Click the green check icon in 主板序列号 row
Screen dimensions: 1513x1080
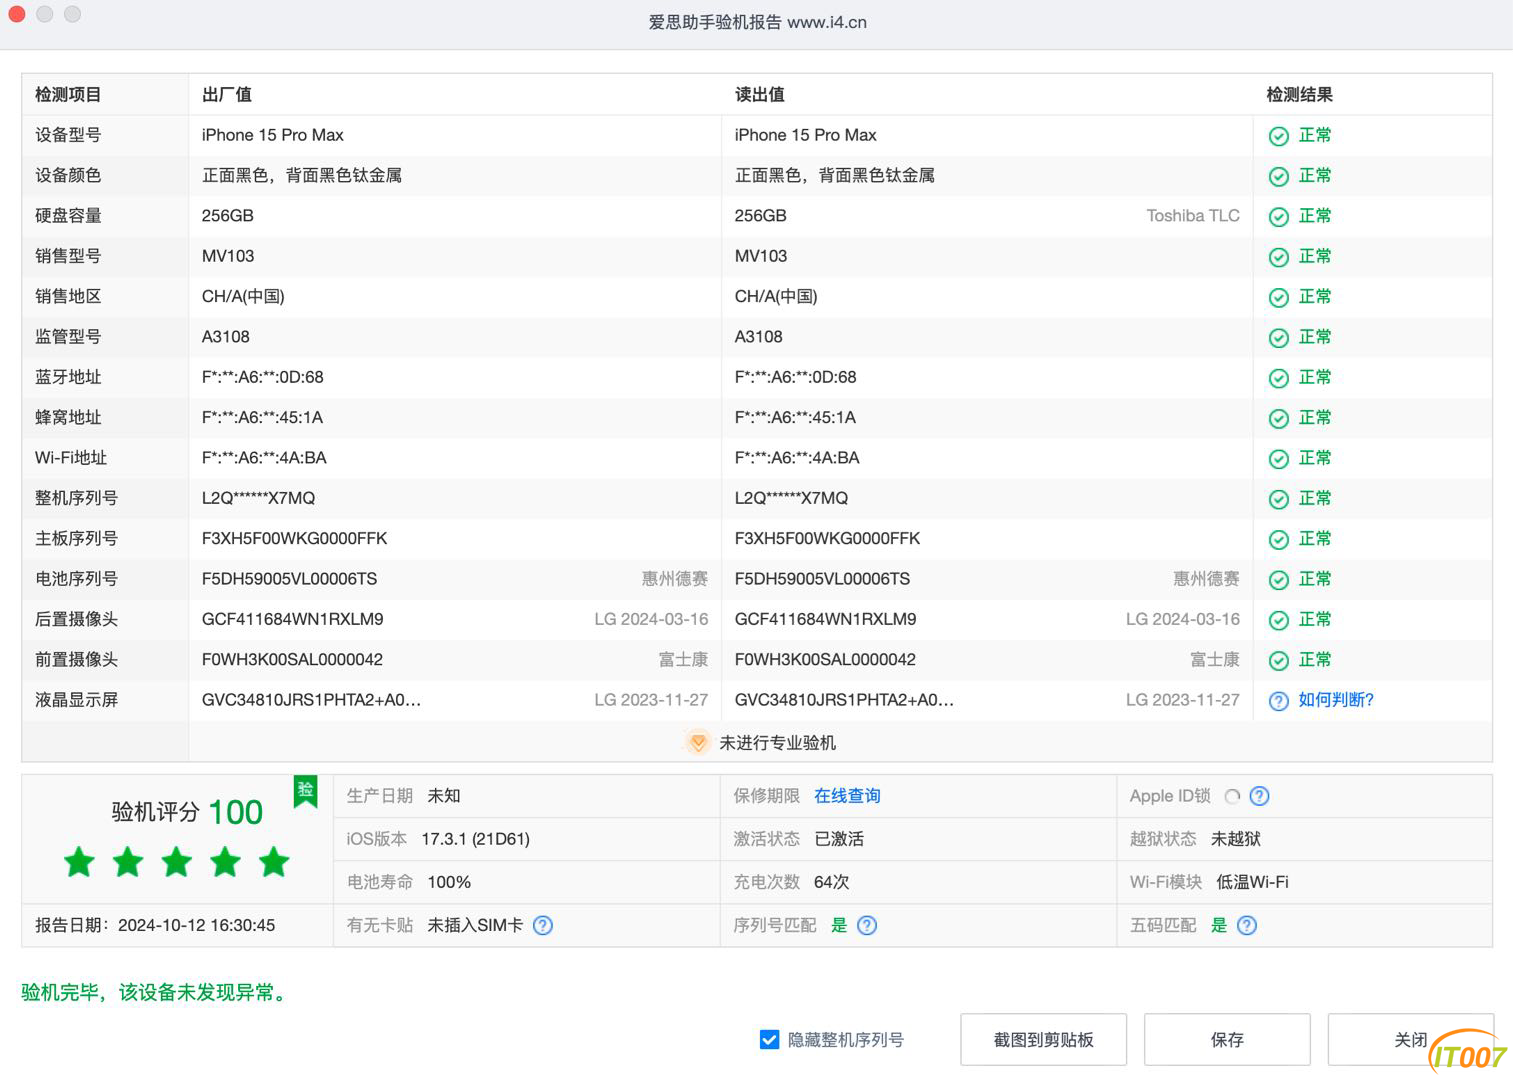click(1278, 540)
